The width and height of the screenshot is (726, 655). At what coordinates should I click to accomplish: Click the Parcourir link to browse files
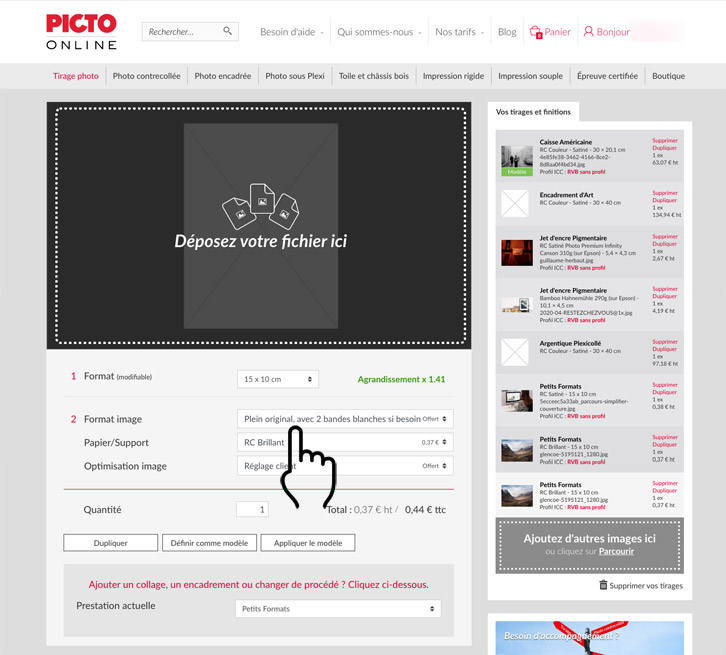(617, 551)
